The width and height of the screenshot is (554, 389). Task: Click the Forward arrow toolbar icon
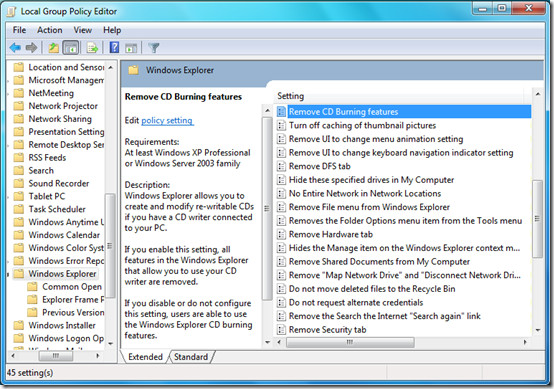click(x=31, y=47)
